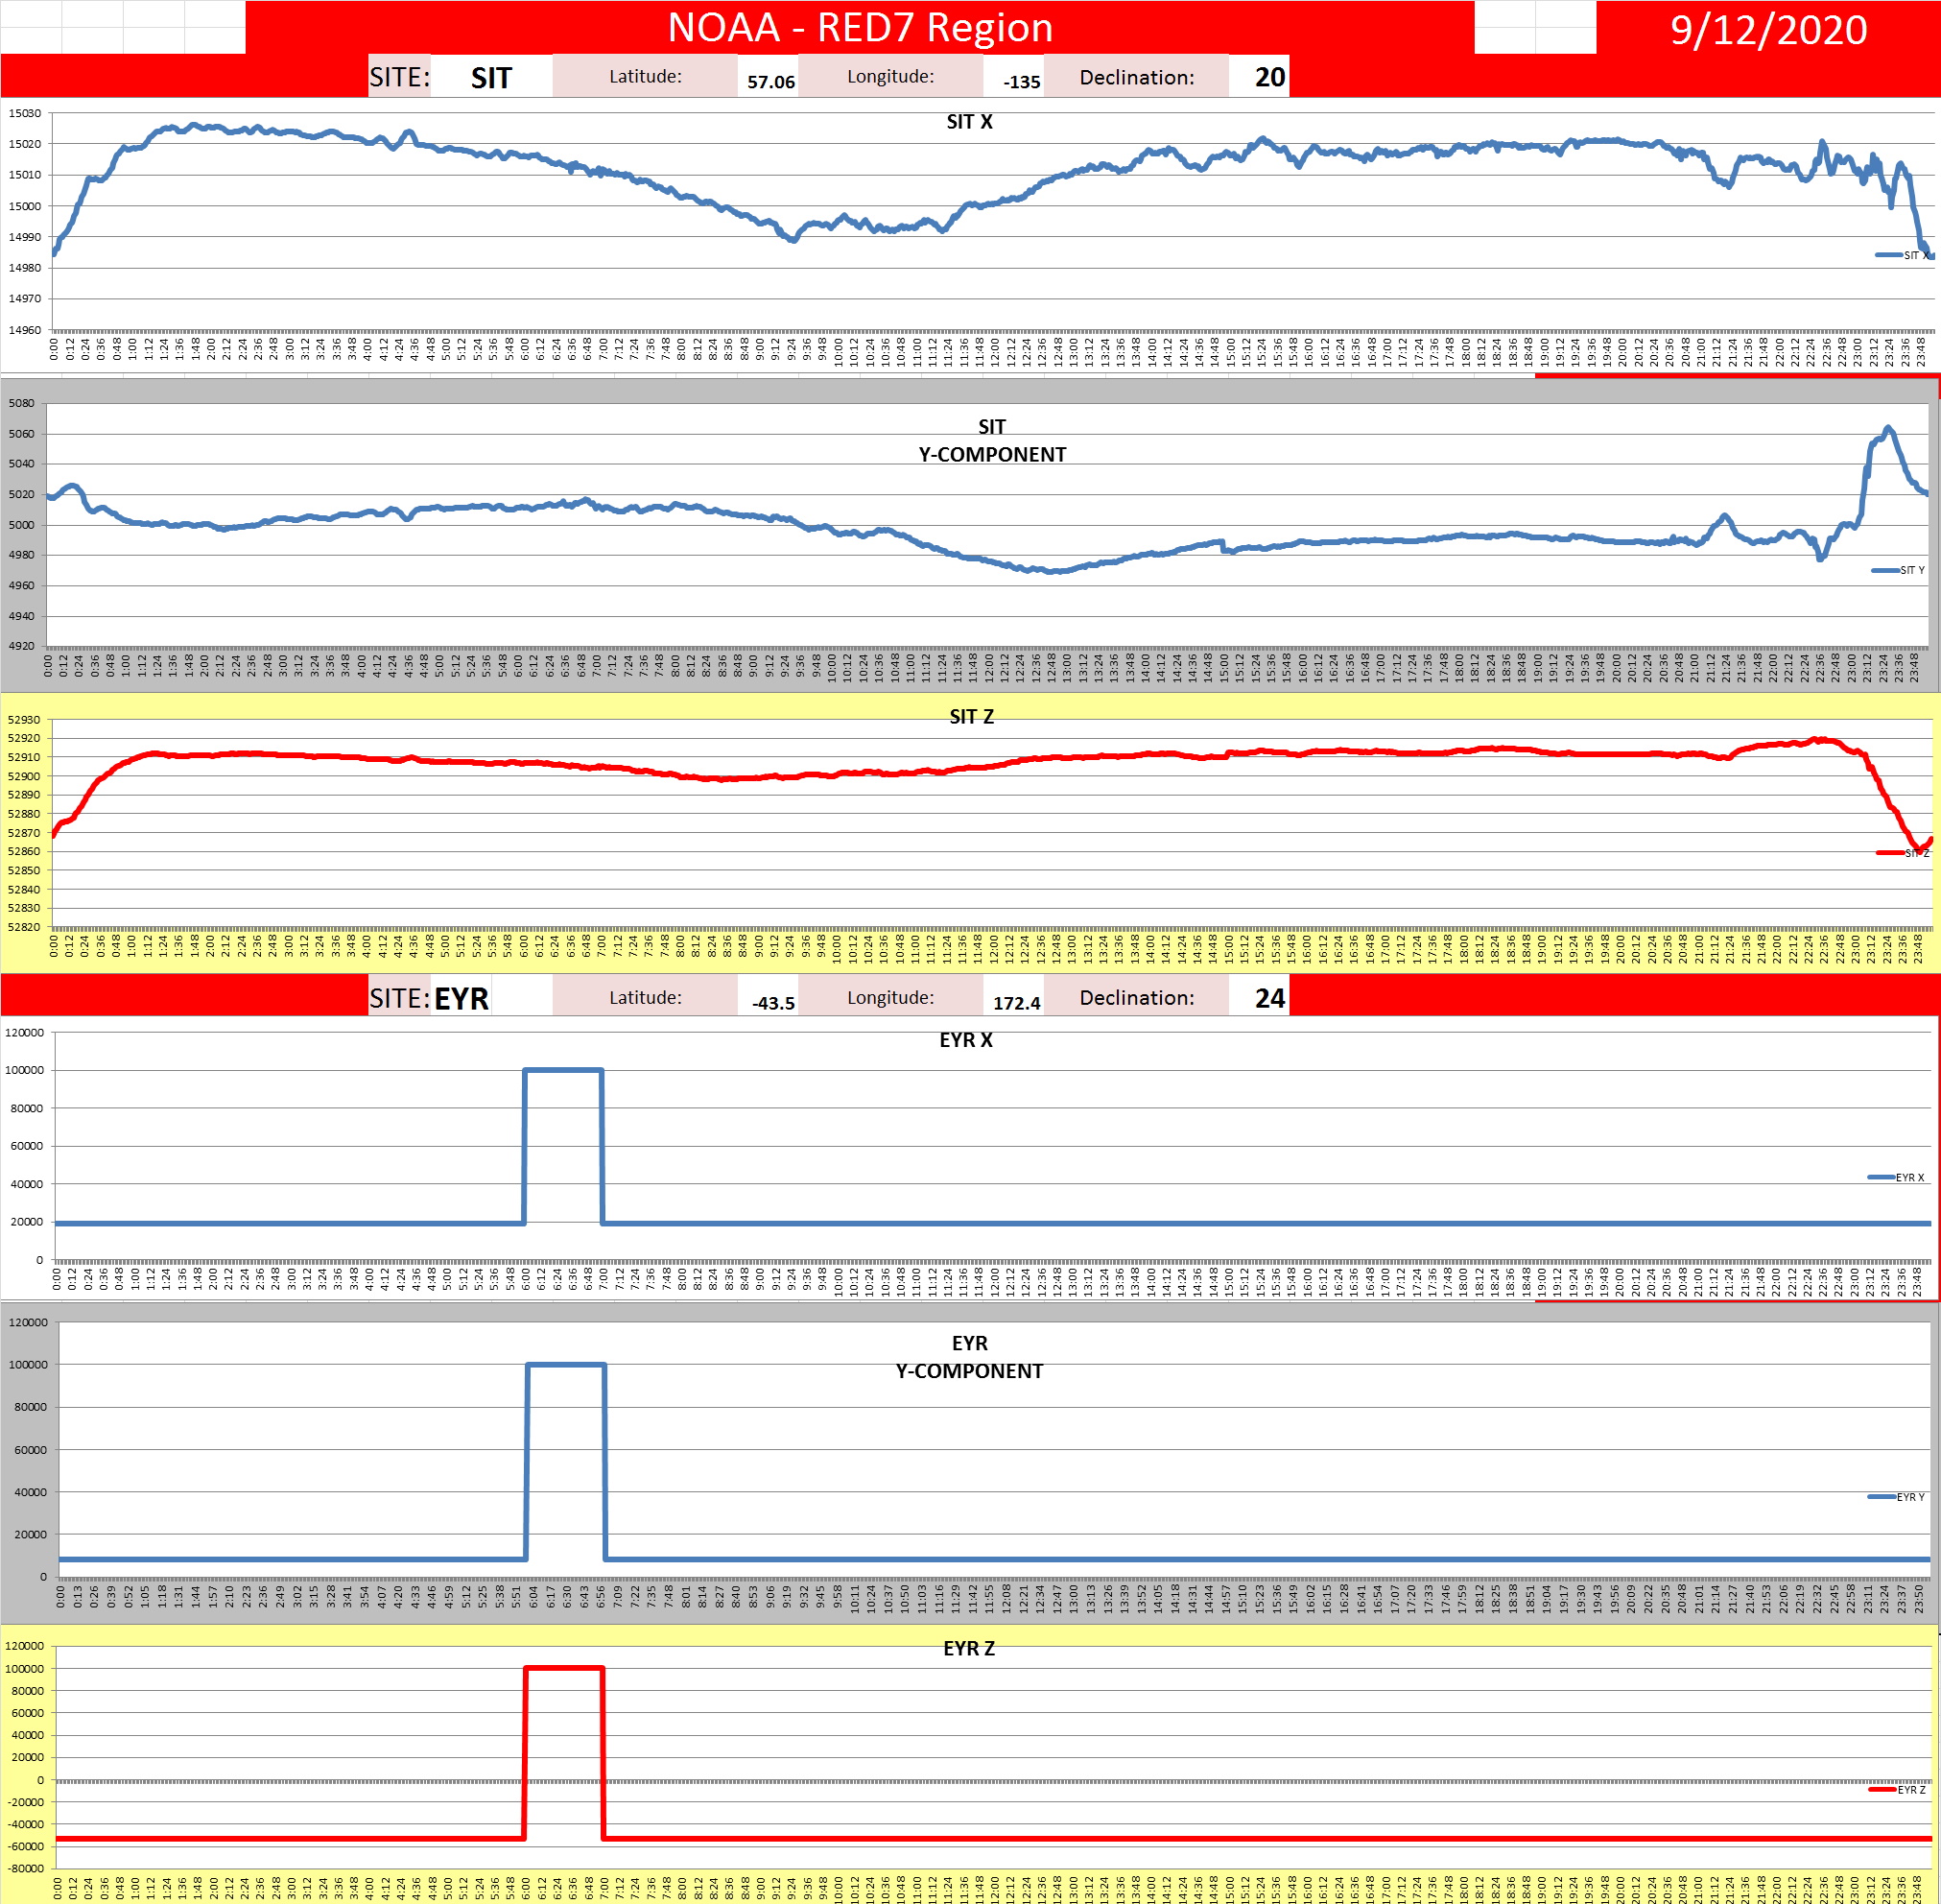Click the SIT X chart title
The height and width of the screenshot is (1904, 1941).
tap(969, 122)
